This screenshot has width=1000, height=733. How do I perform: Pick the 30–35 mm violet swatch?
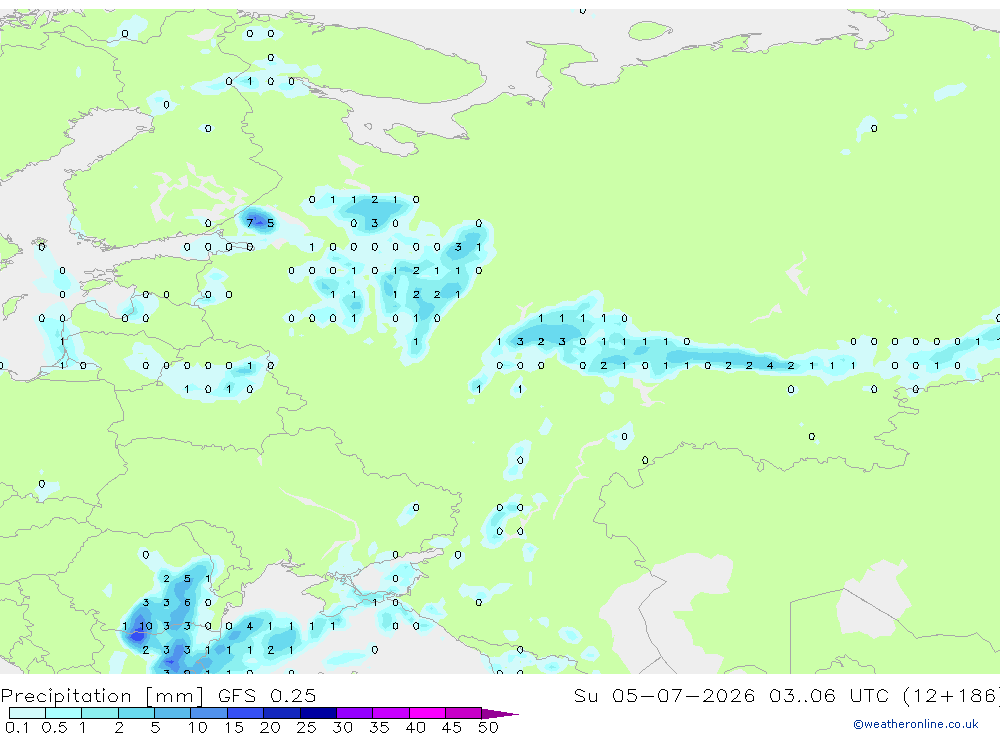355,713
